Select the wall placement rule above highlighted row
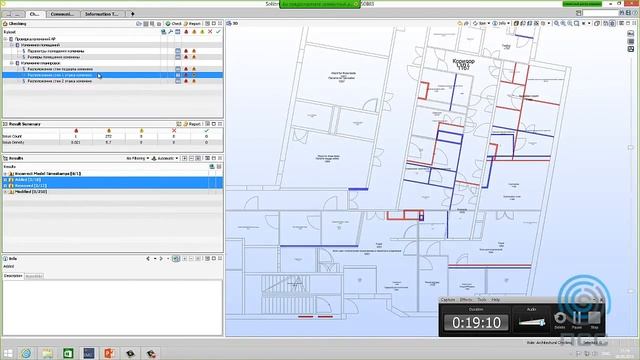This screenshot has height=360, width=640. (x=60, y=69)
